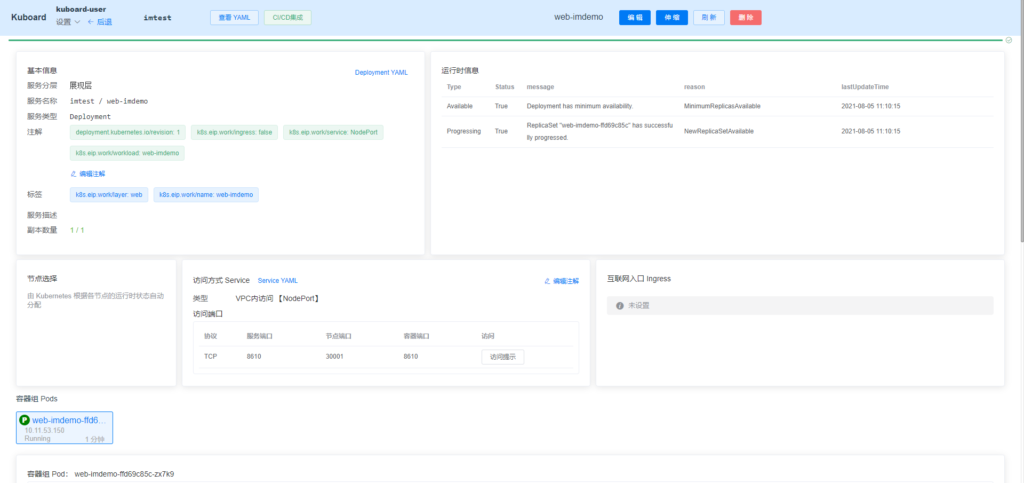The height and width of the screenshot is (483, 1024).
Task: Click 编辑注解 in the Service panel
Action: [x=561, y=281]
